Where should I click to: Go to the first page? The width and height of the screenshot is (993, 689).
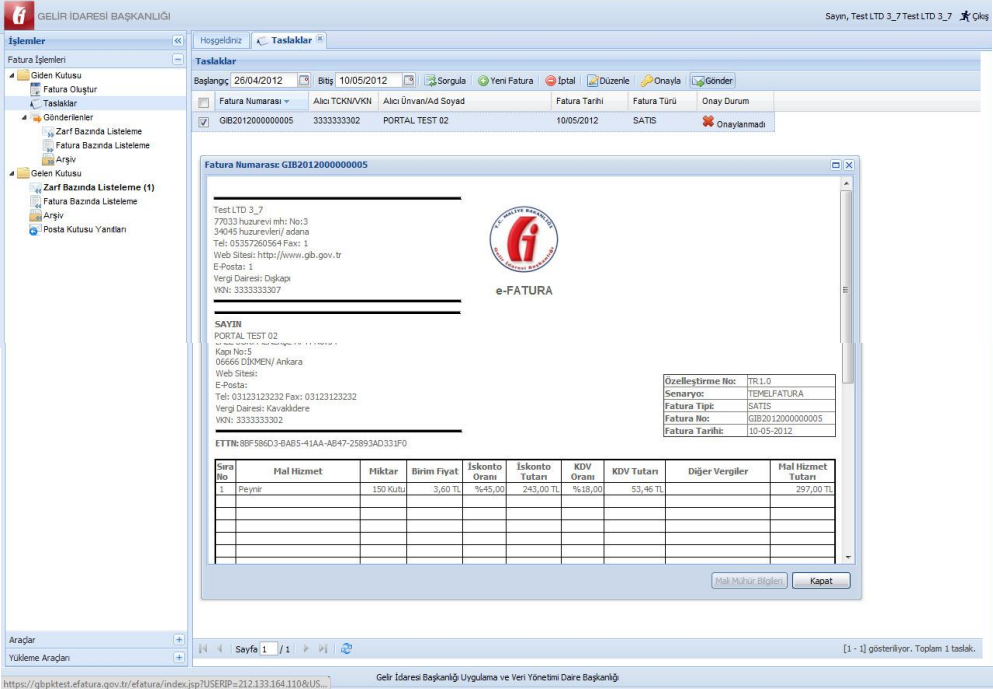(203, 648)
